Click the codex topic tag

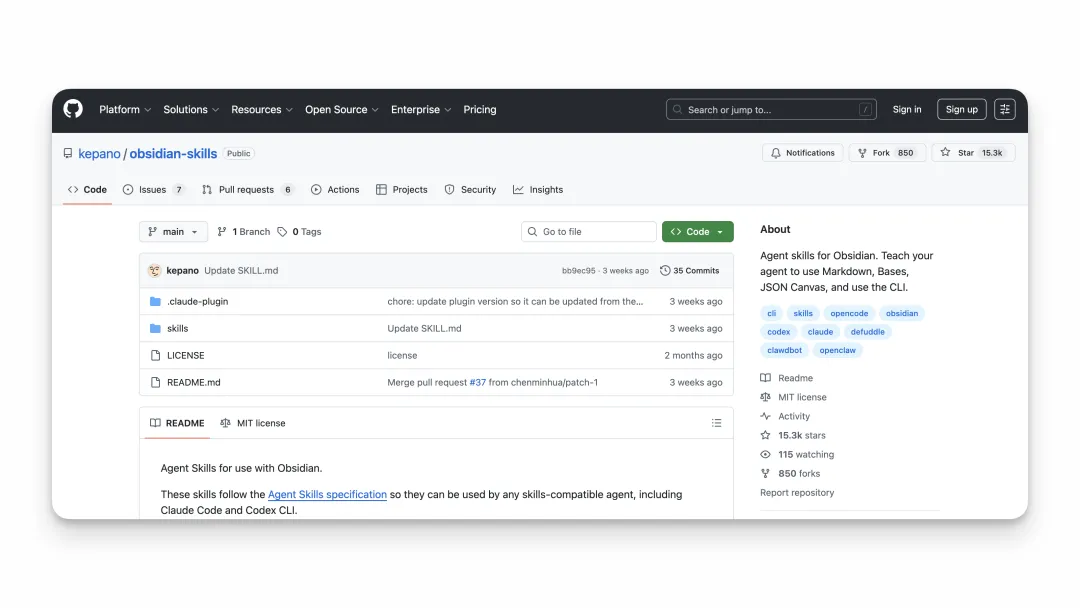click(x=778, y=332)
